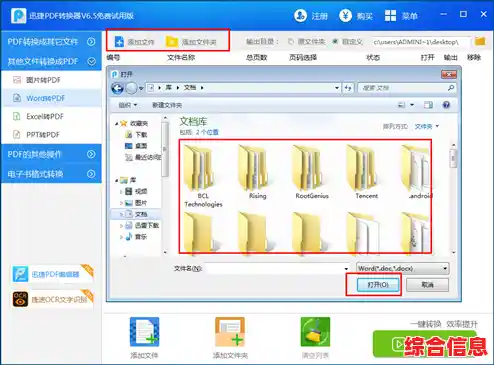Expand the 电子书格式转换 section
Viewport: 494px width, 365px height.
tap(51, 174)
